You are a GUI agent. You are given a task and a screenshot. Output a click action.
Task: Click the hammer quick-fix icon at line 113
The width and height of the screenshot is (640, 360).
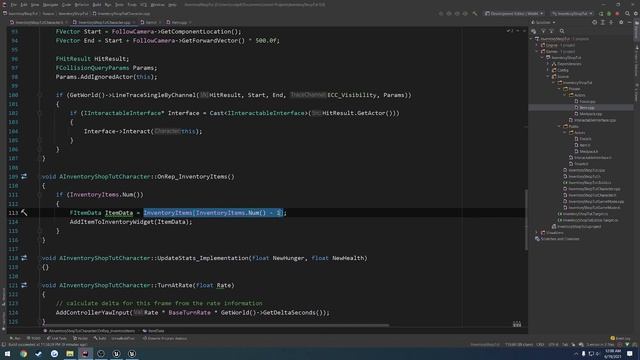pyautogui.click(x=24, y=213)
